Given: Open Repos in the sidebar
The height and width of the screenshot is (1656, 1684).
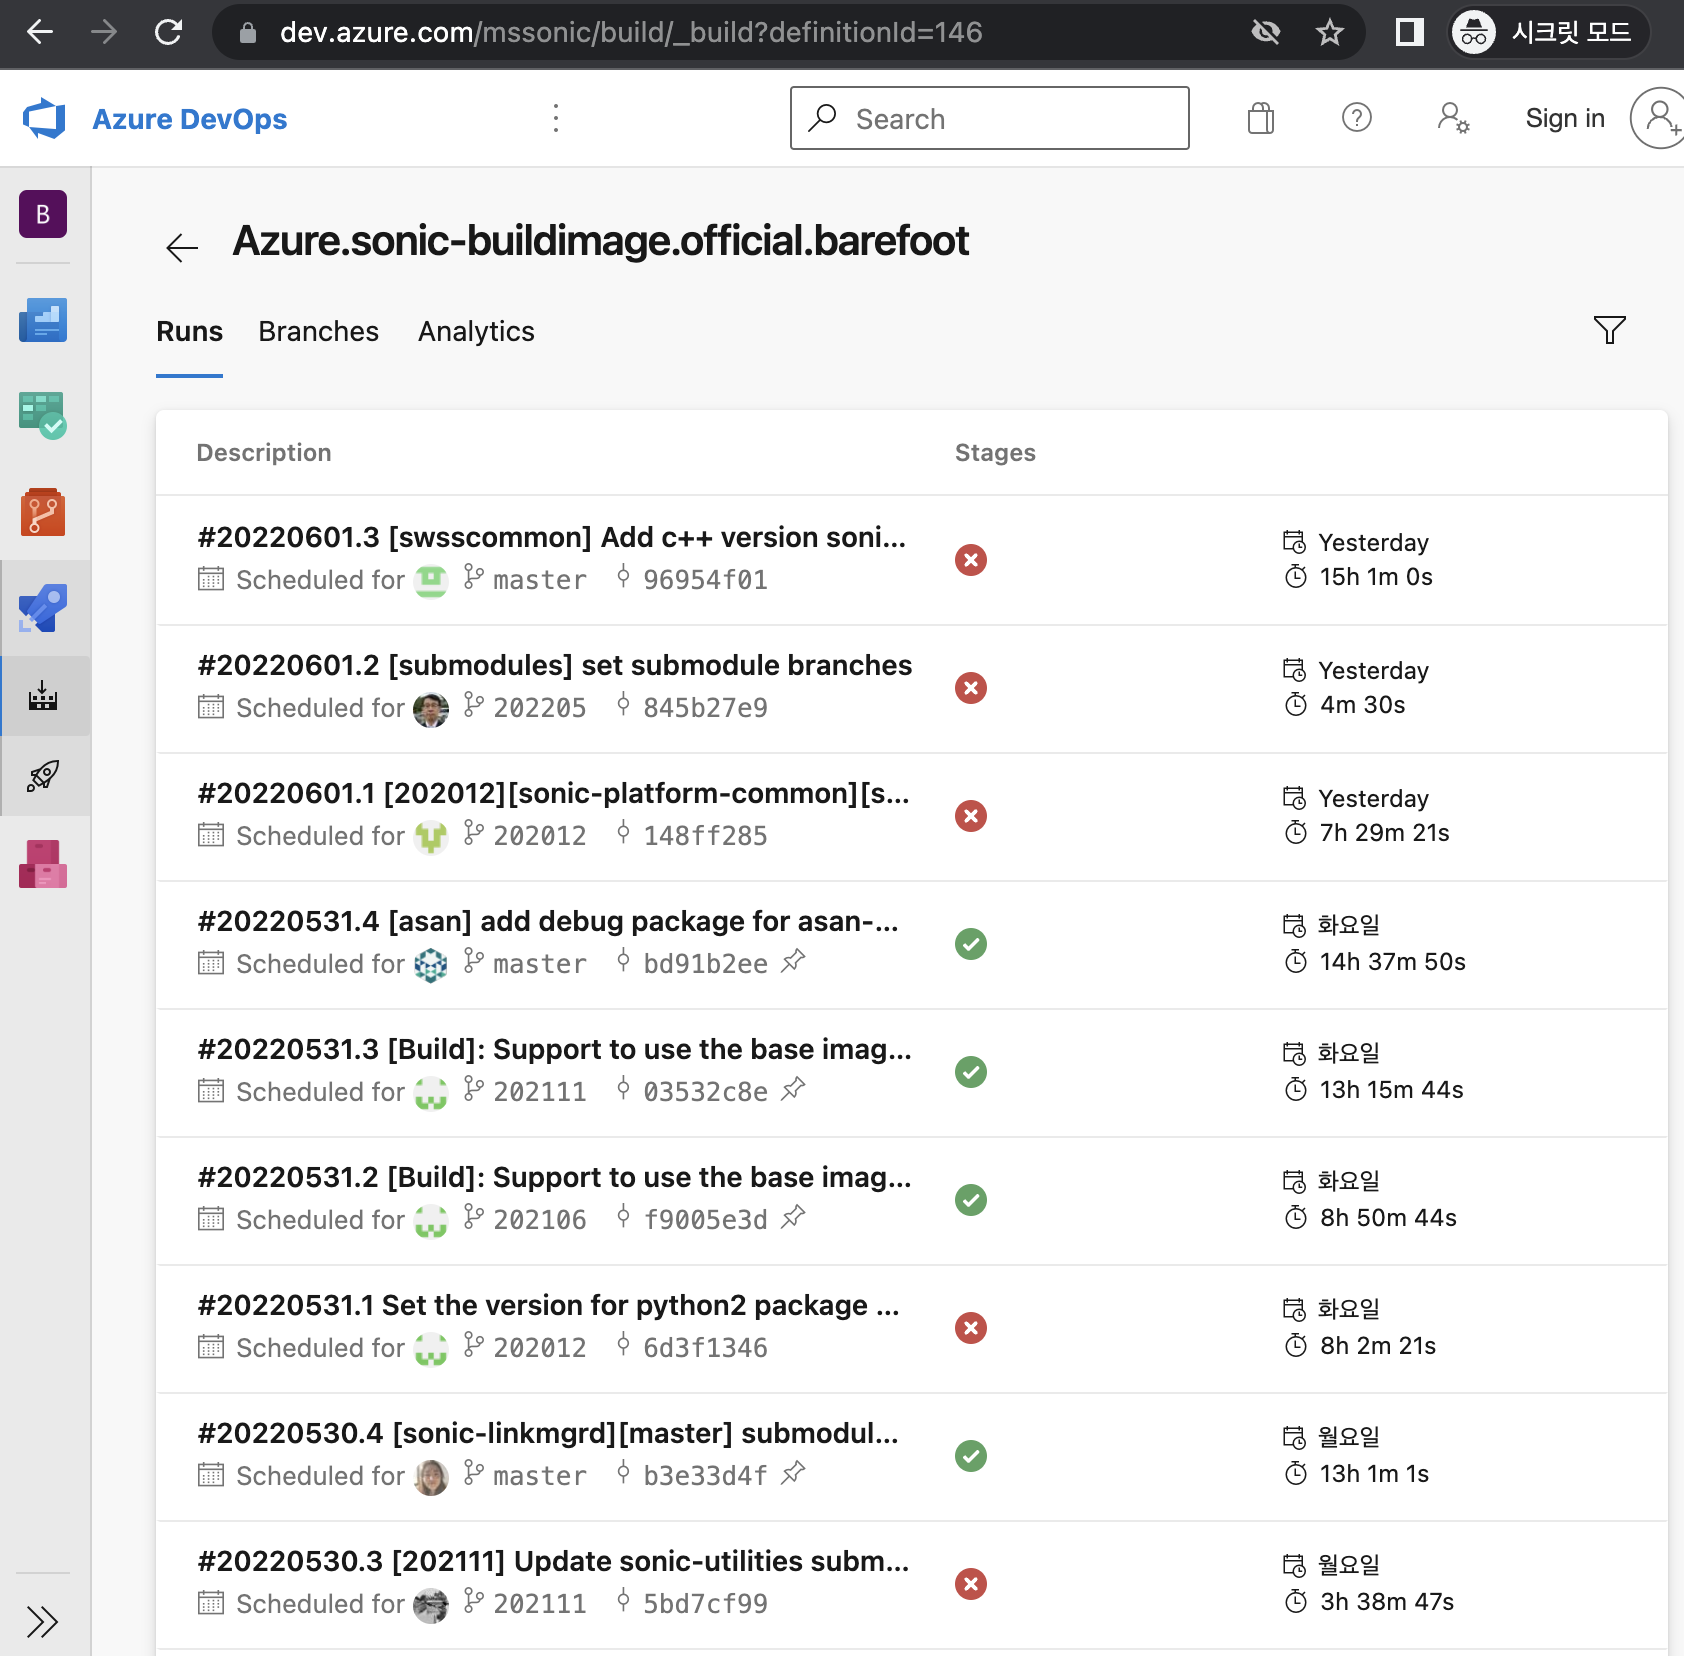Looking at the screenshot, I should (x=43, y=512).
